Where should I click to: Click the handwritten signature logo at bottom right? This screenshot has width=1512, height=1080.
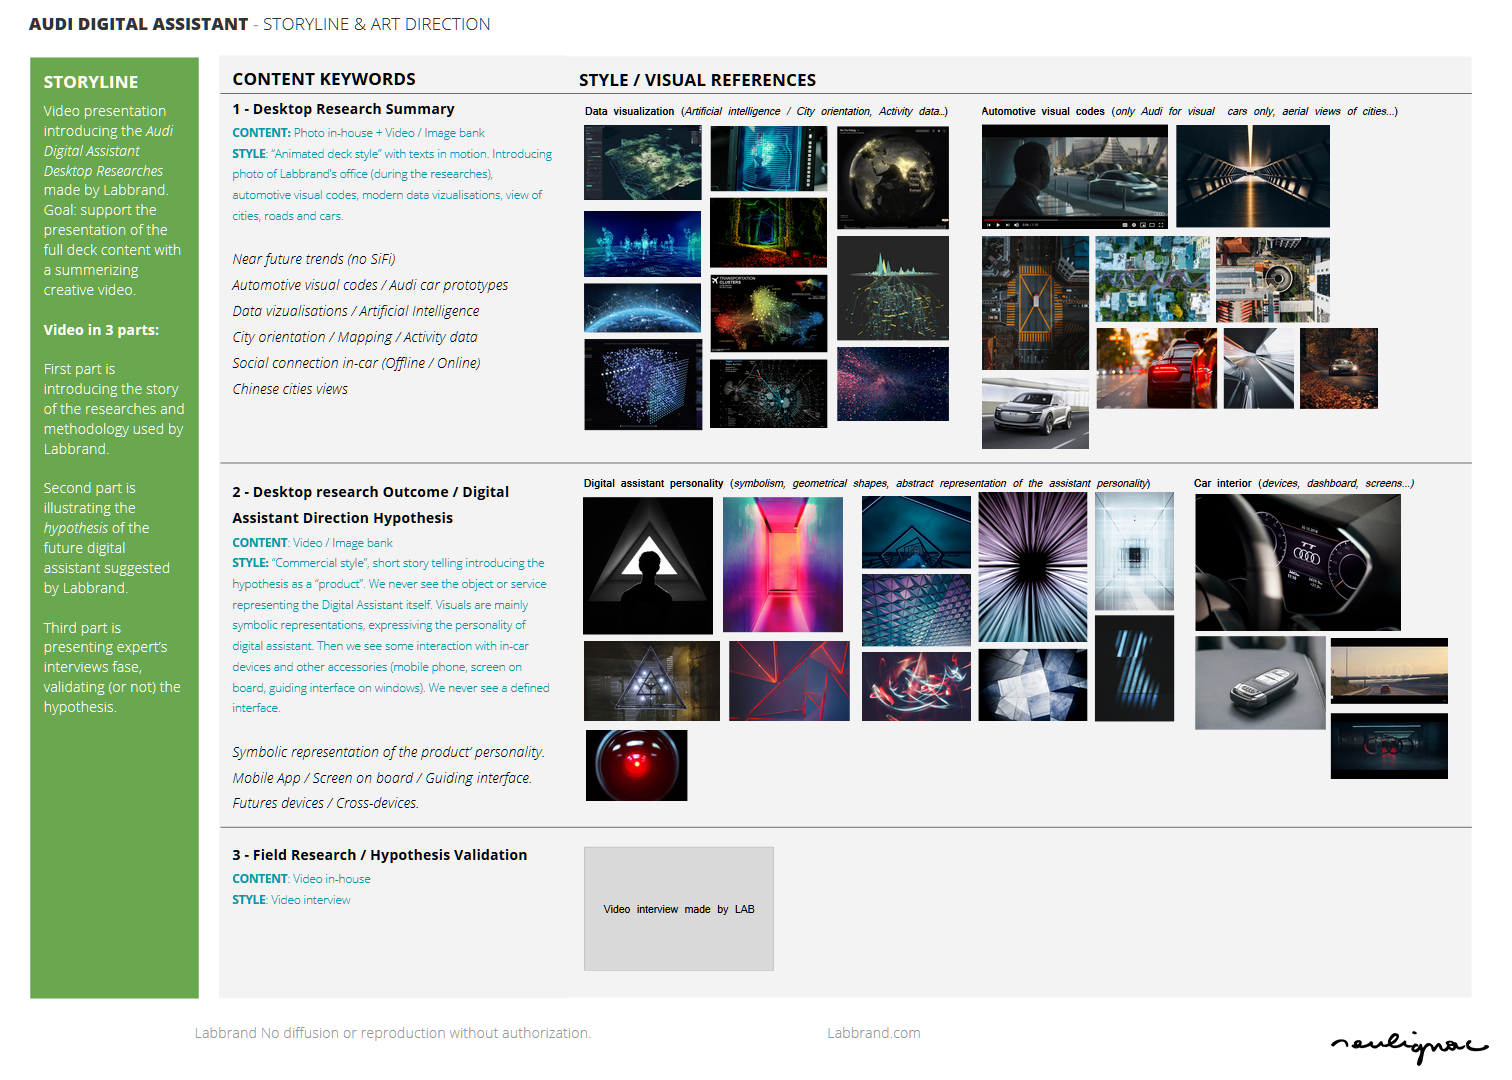pyautogui.click(x=1409, y=1045)
